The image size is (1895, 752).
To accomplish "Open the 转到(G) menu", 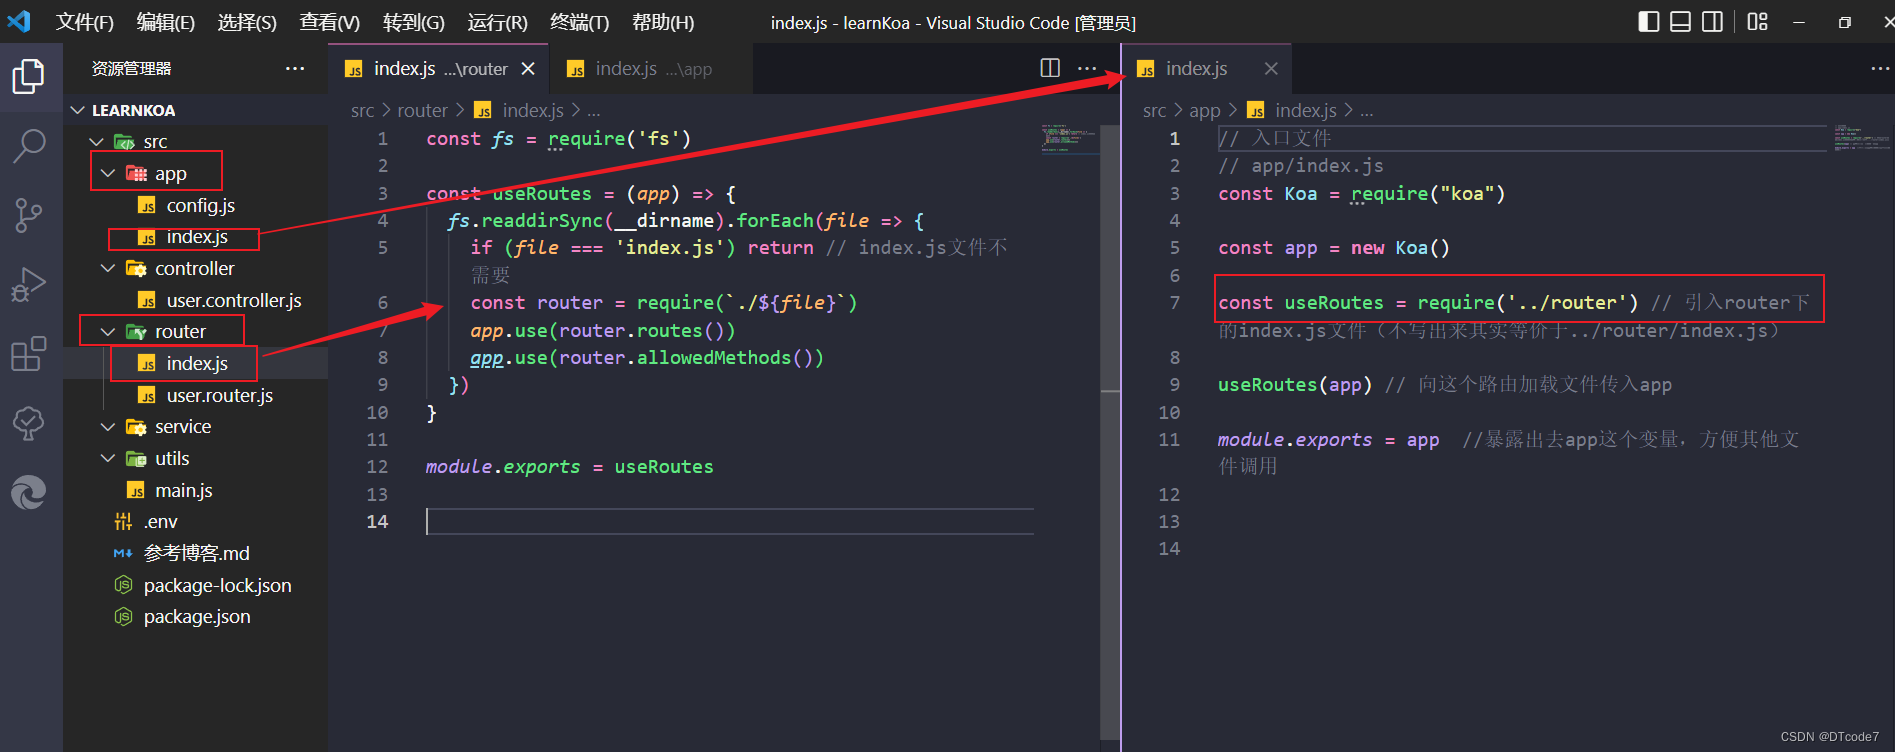I will (413, 22).
